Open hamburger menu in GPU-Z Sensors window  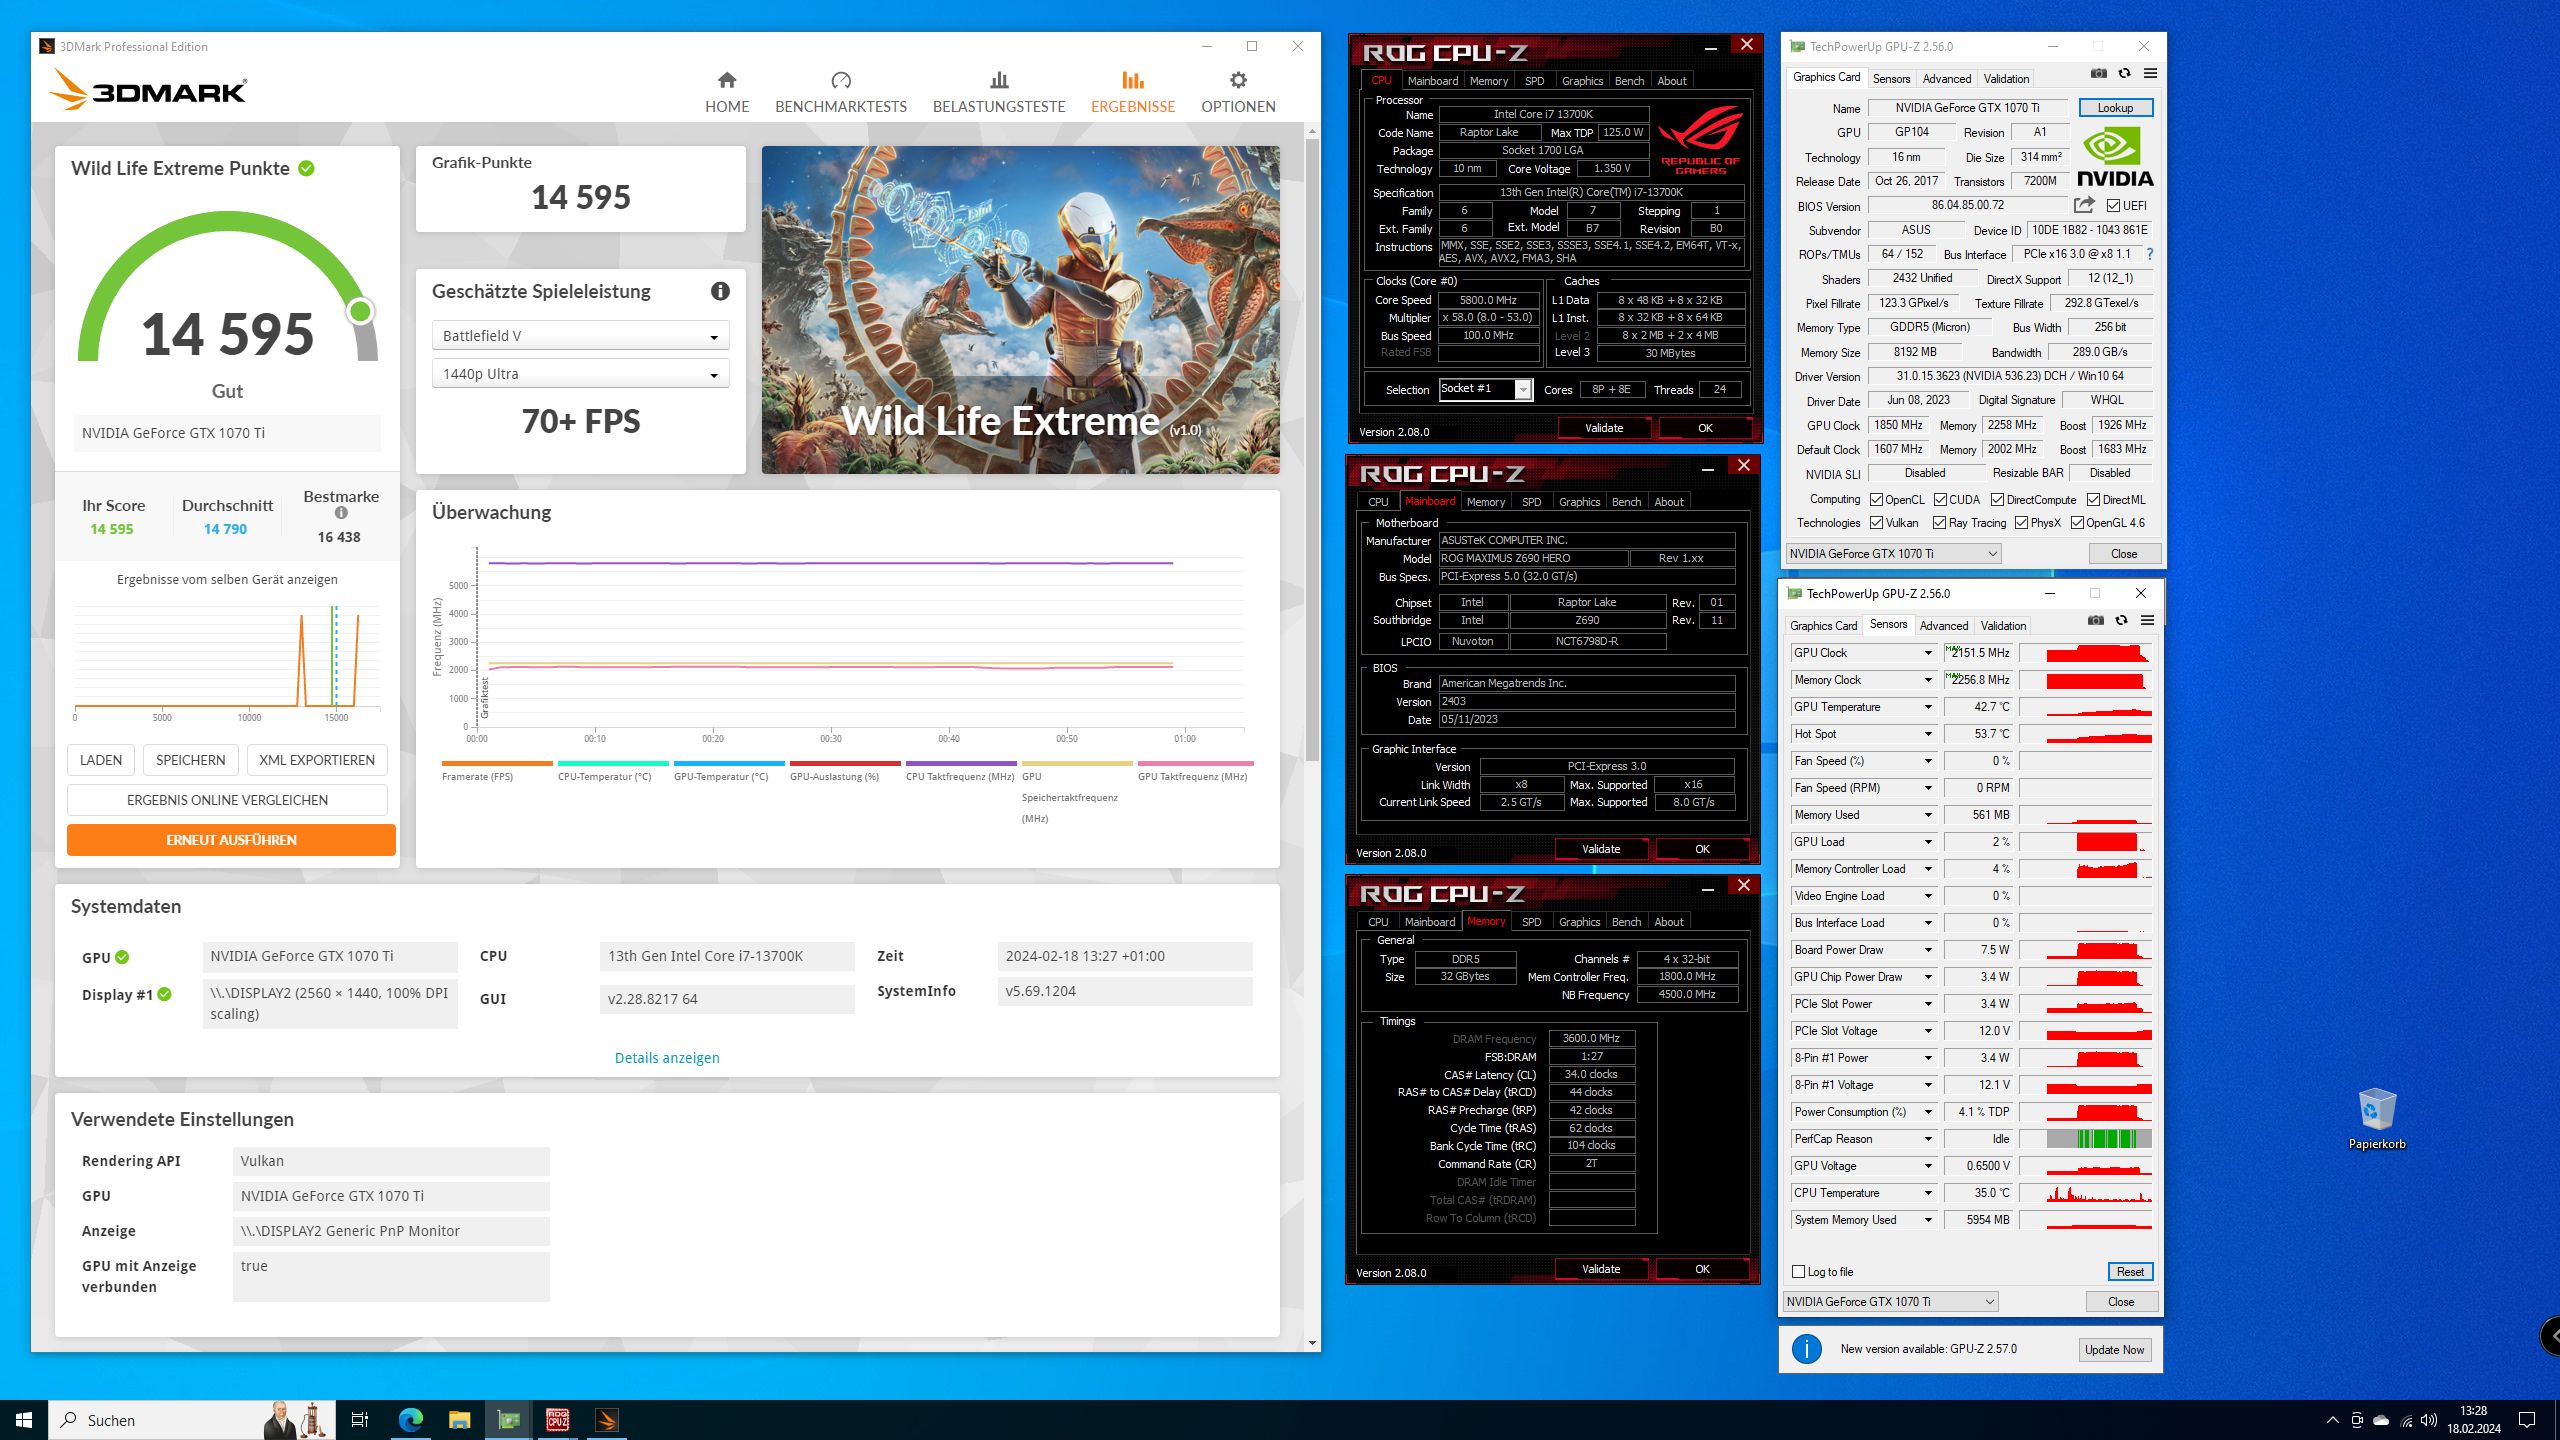click(x=2147, y=620)
